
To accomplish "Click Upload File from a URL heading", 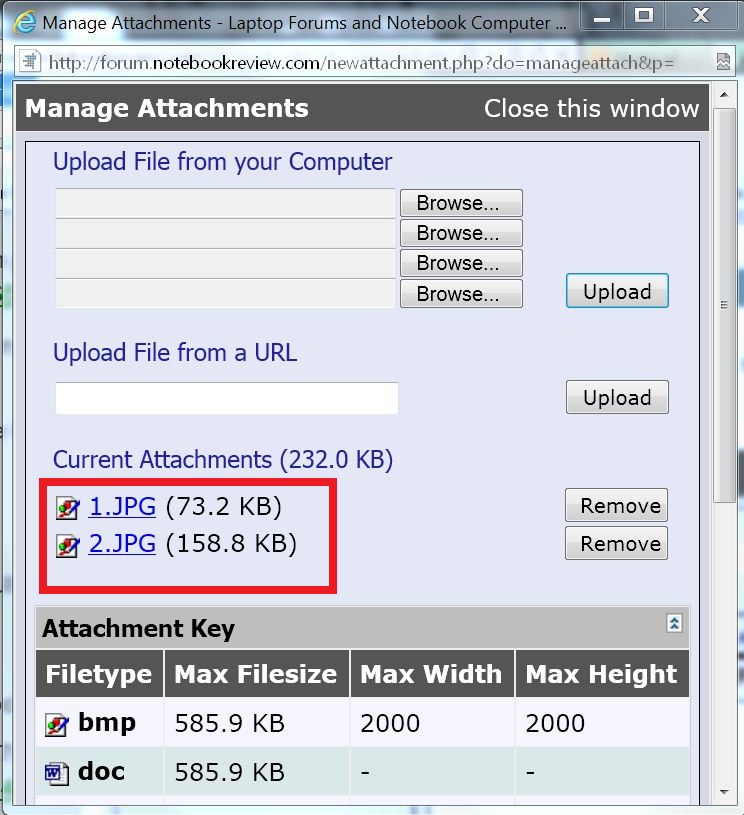I will coord(175,352).
